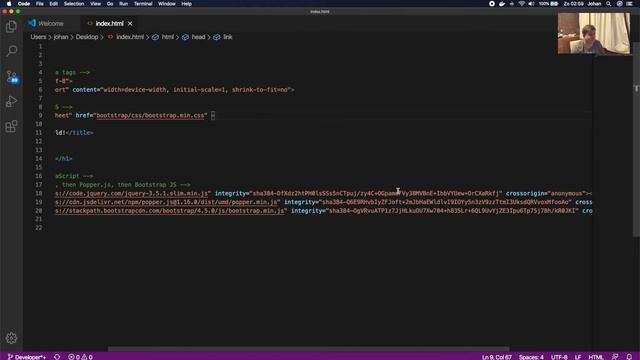Image resolution: width=640 pixels, height=360 pixels.
Task: Open the Explorer view in the activity bar
Action: coord(11,27)
